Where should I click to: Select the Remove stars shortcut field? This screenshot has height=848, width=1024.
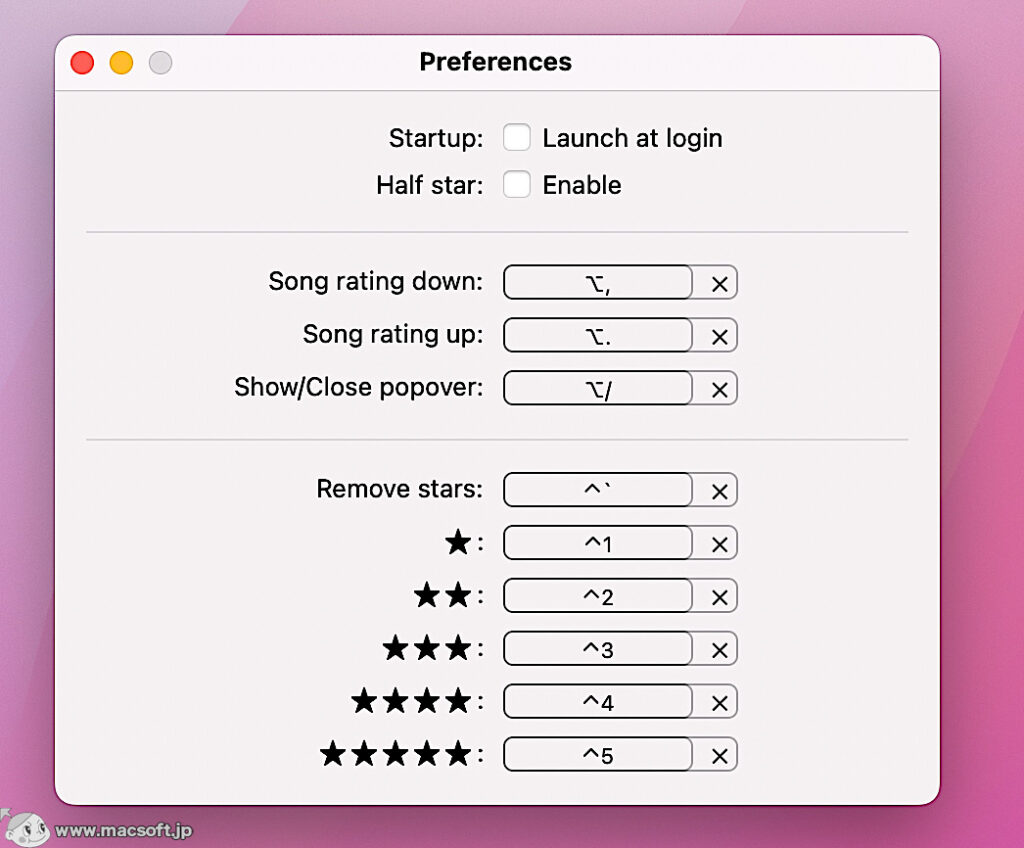pyautogui.click(x=597, y=490)
